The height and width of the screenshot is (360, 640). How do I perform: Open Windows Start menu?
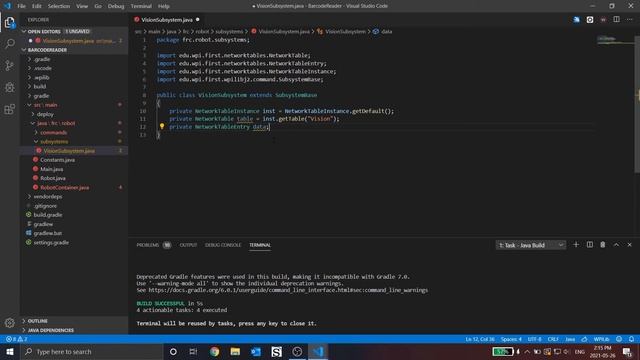click(x=10, y=351)
